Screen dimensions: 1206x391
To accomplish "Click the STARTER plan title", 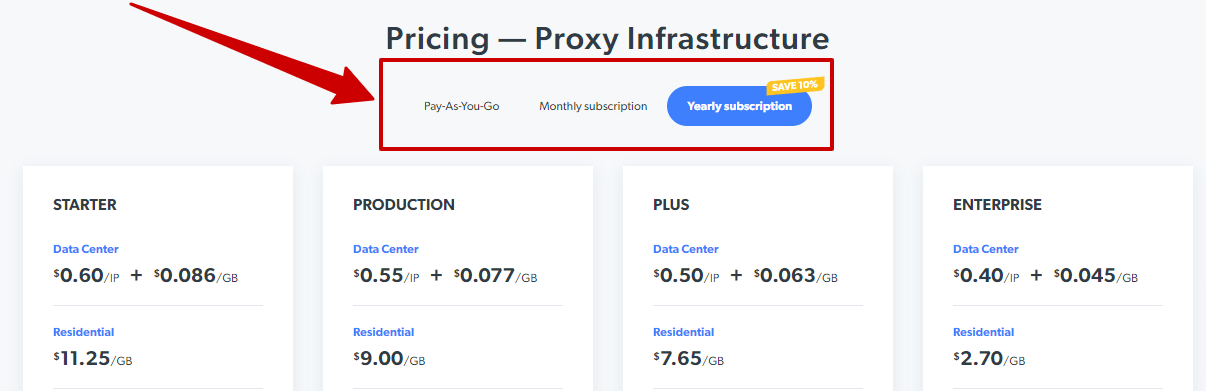I will [x=85, y=205].
